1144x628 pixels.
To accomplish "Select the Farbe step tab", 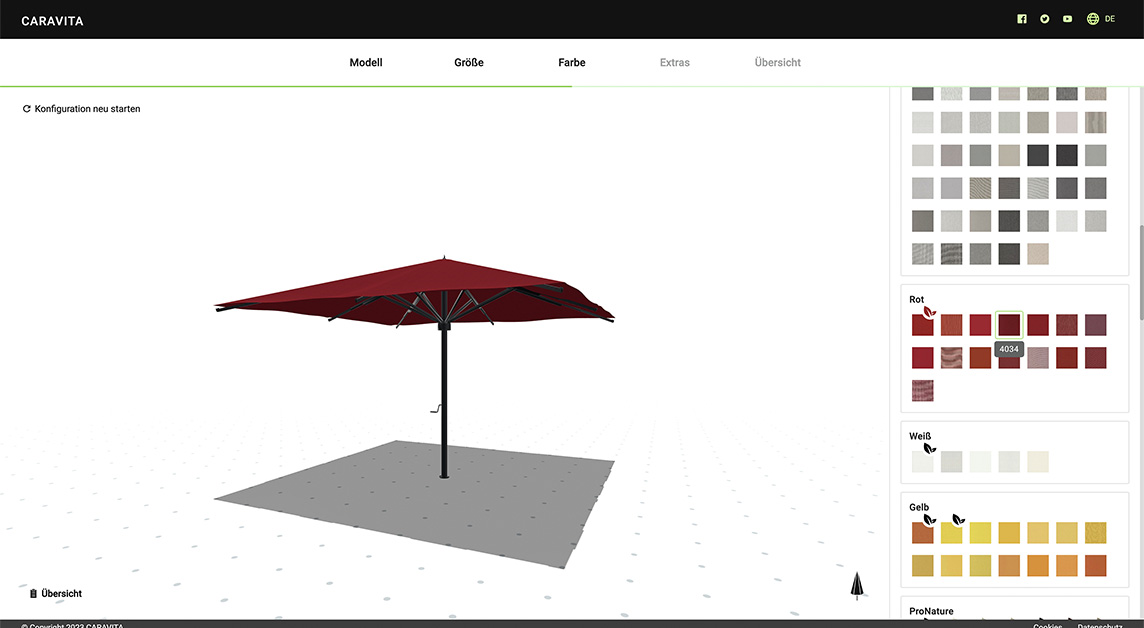I will pyautogui.click(x=572, y=63).
